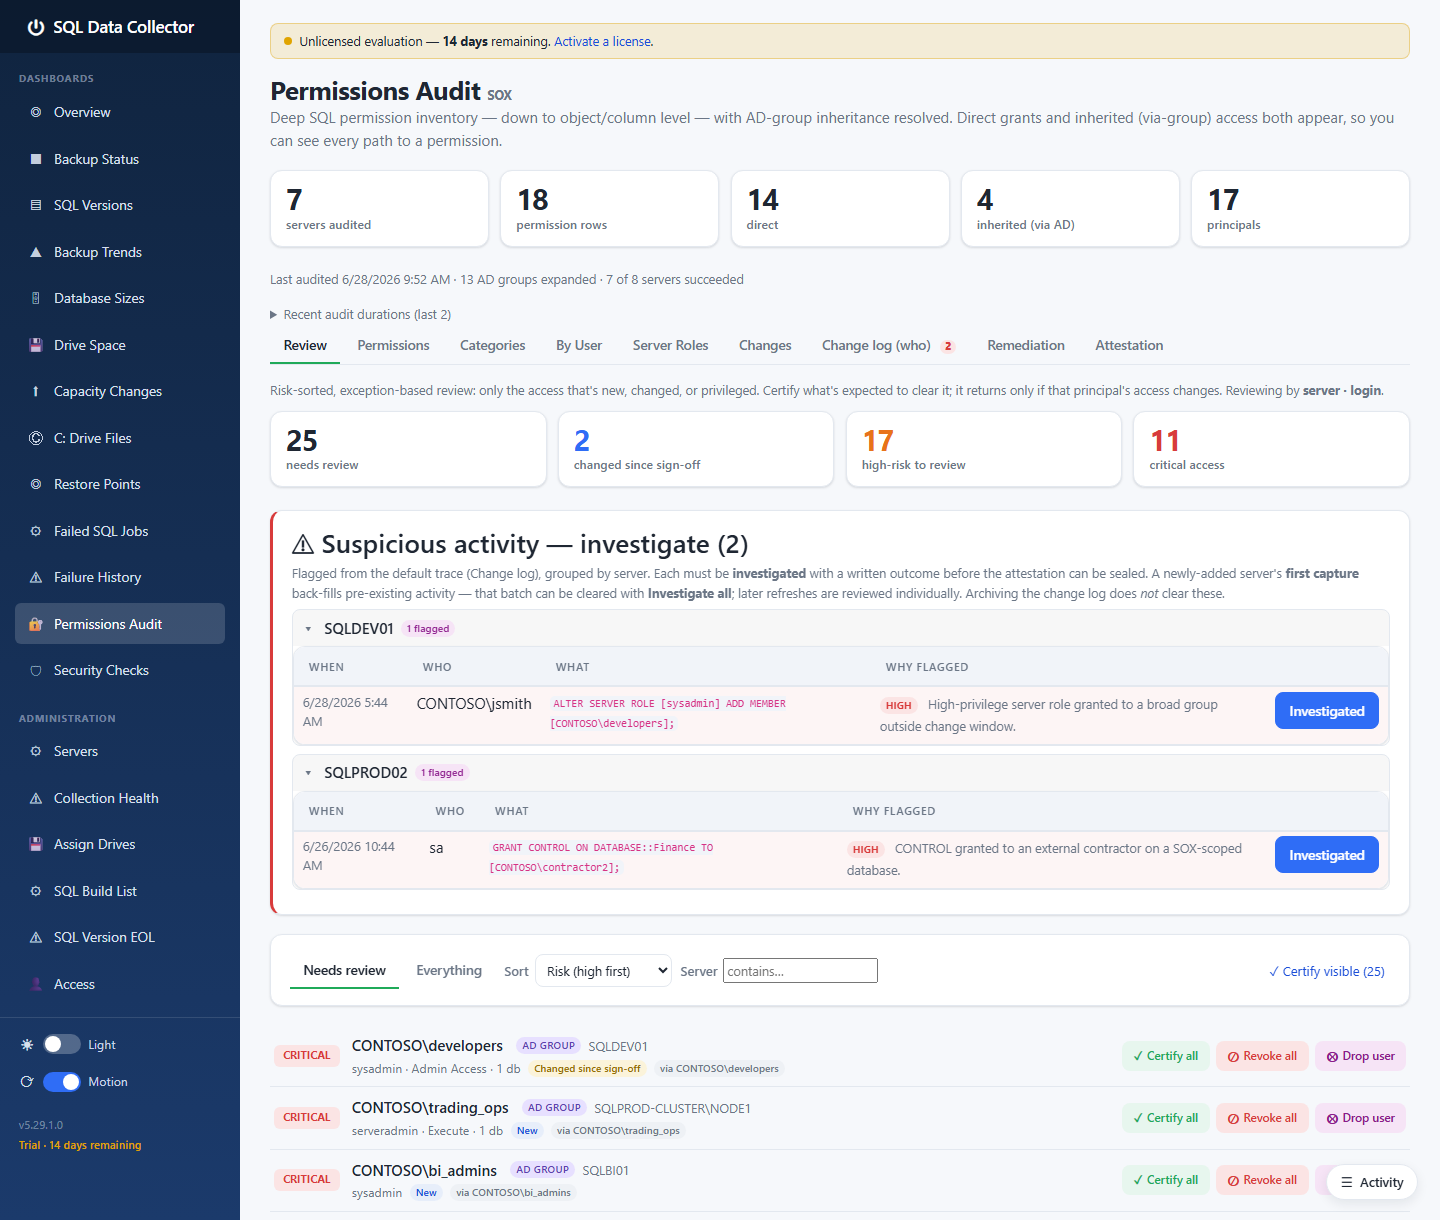The height and width of the screenshot is (1220, 1440).
Task: Toggle the Motion switch
Action: [x=62, y=1081]
